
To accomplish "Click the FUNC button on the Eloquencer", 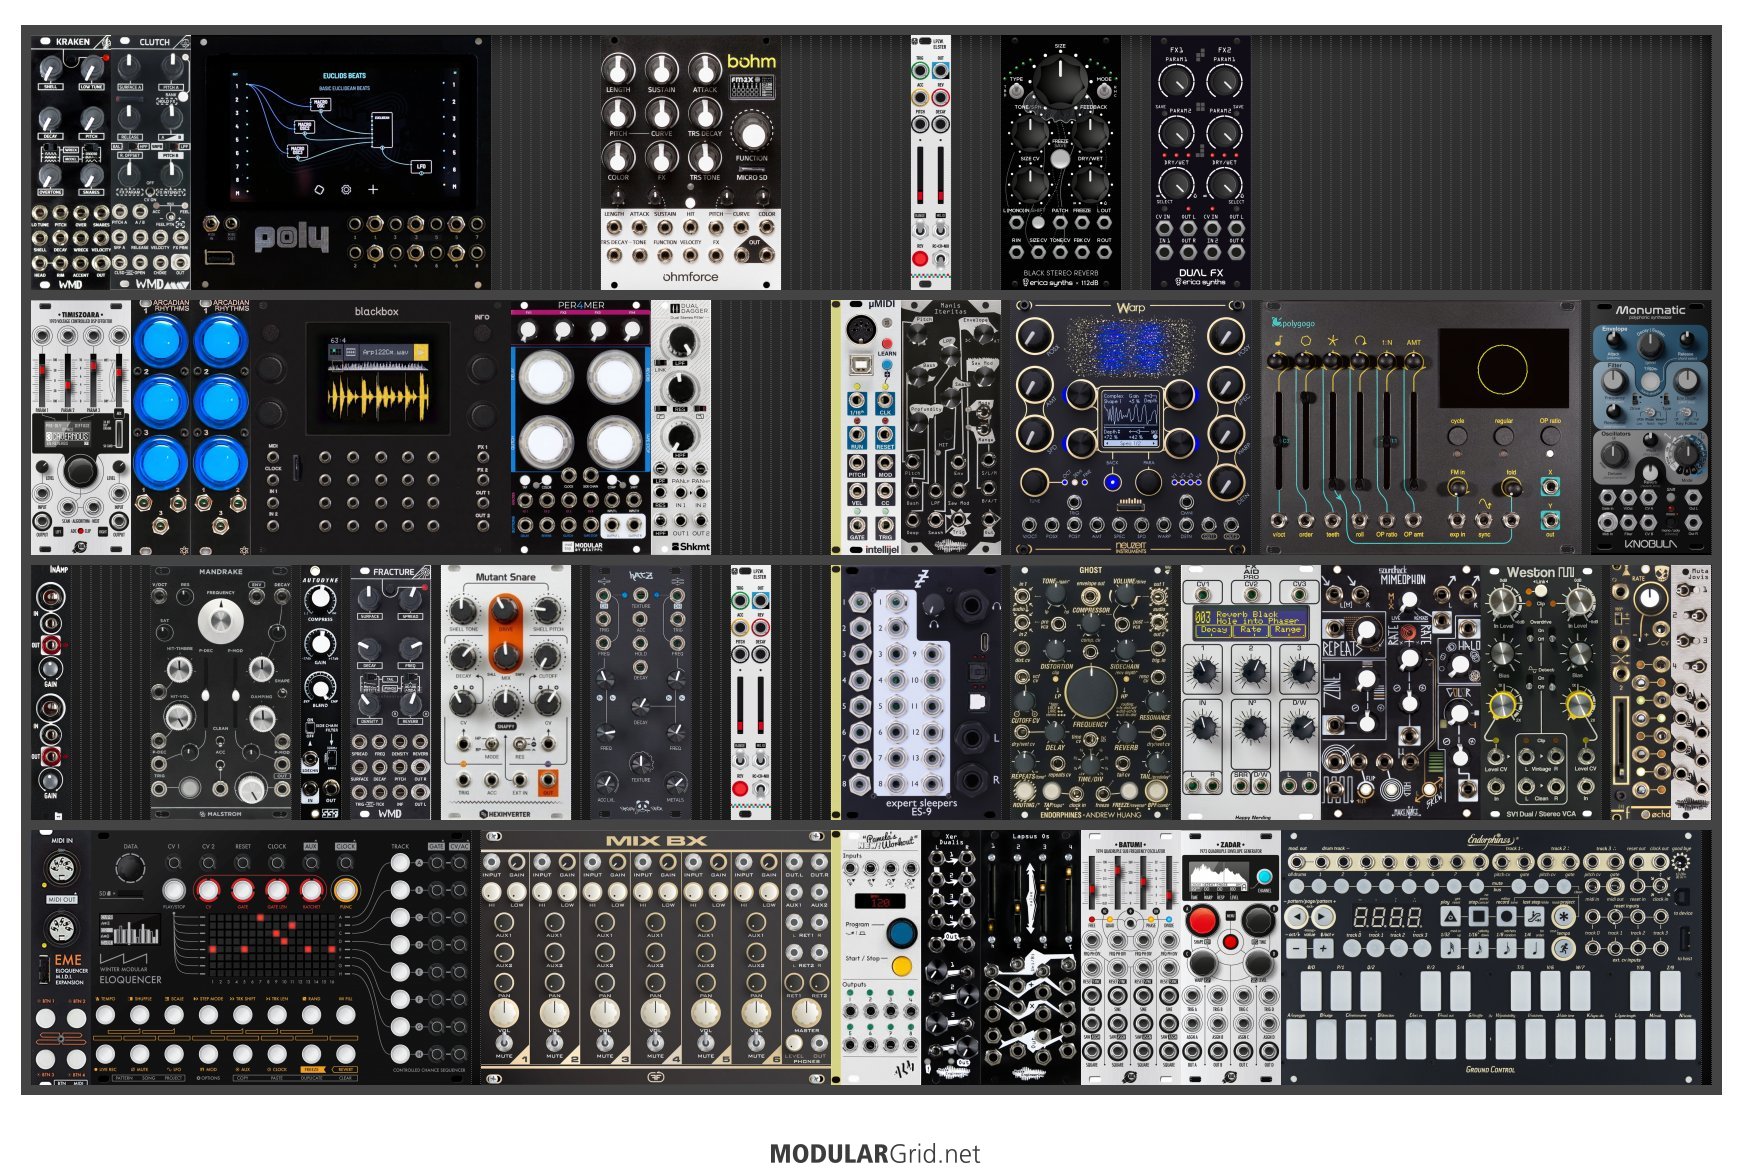I will 345,890.
